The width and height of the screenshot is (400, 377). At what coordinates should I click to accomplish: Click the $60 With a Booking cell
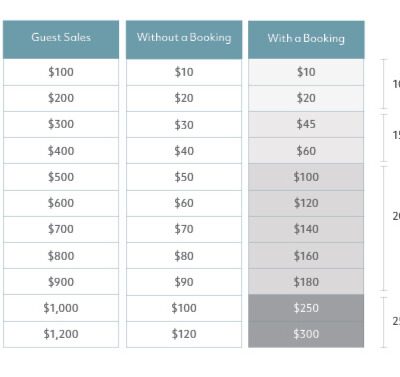pyautogui.click(x=306, y=151)
